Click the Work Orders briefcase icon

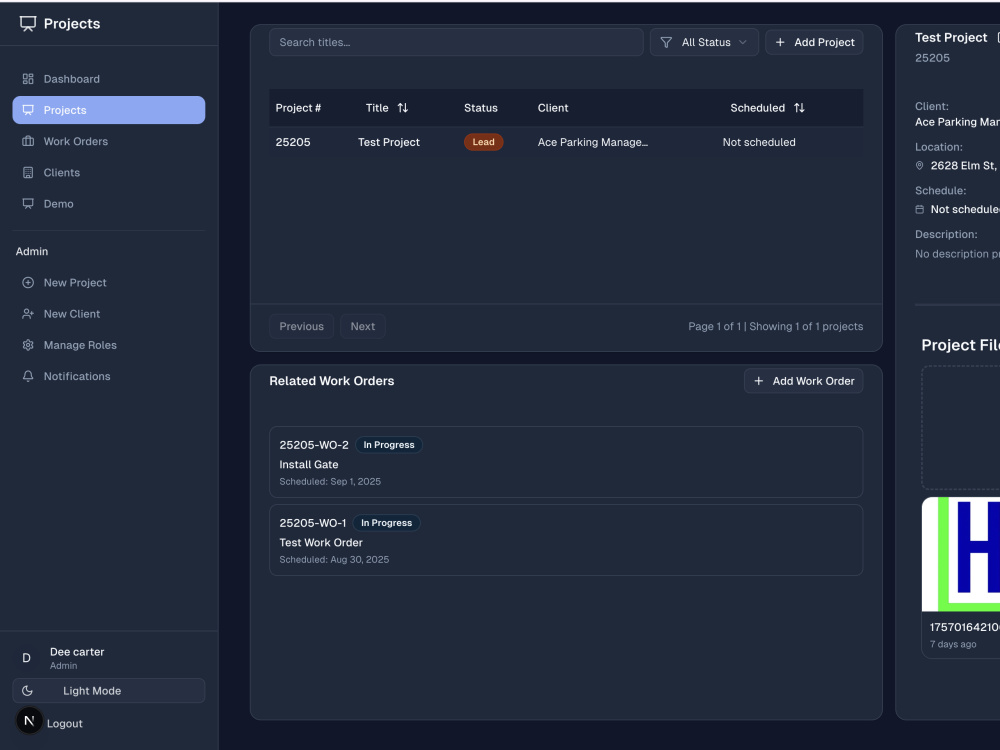coord(28,142)
